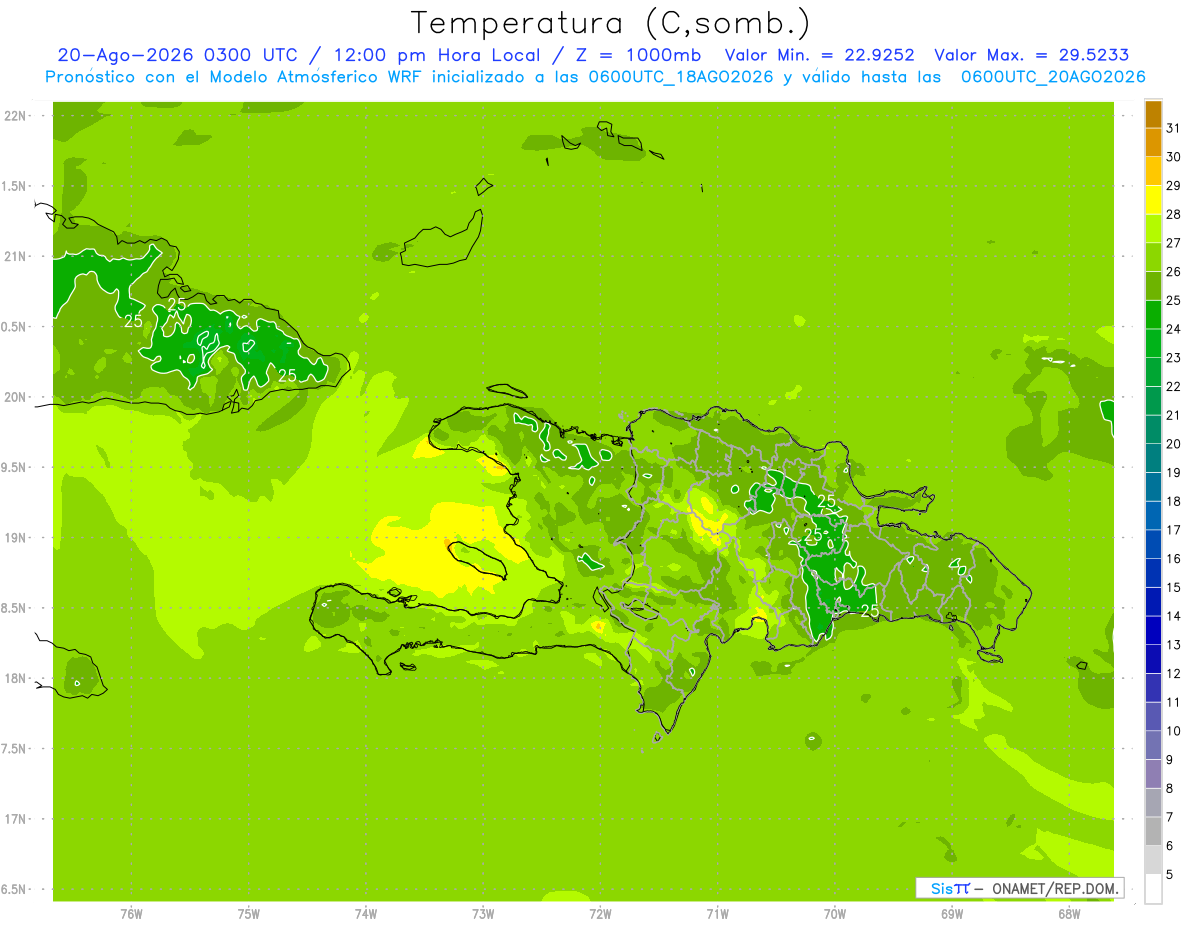Select the teal swatch between 19 and 20

[1154, 458]
